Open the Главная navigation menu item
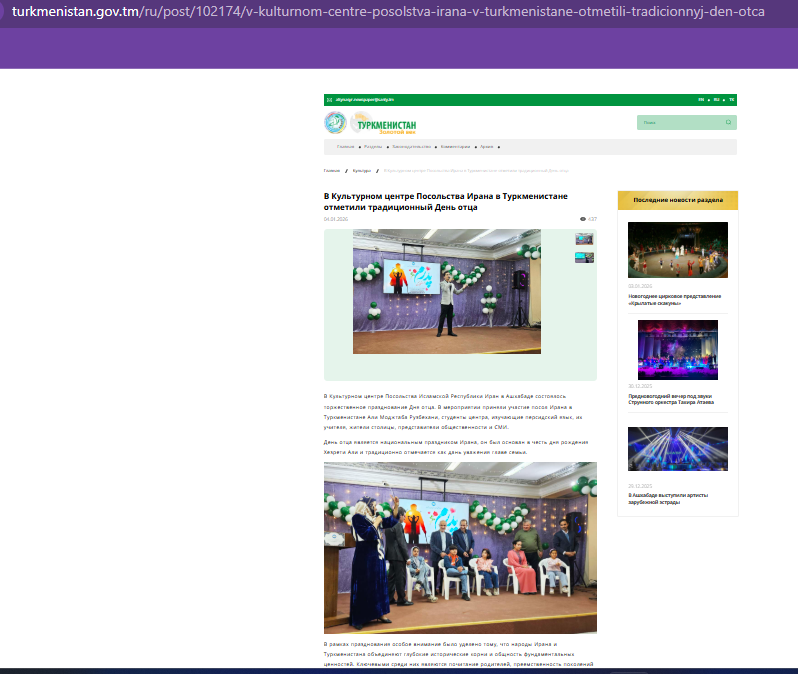The height and width of the screenshot is (674, 798). pos(345,147)
